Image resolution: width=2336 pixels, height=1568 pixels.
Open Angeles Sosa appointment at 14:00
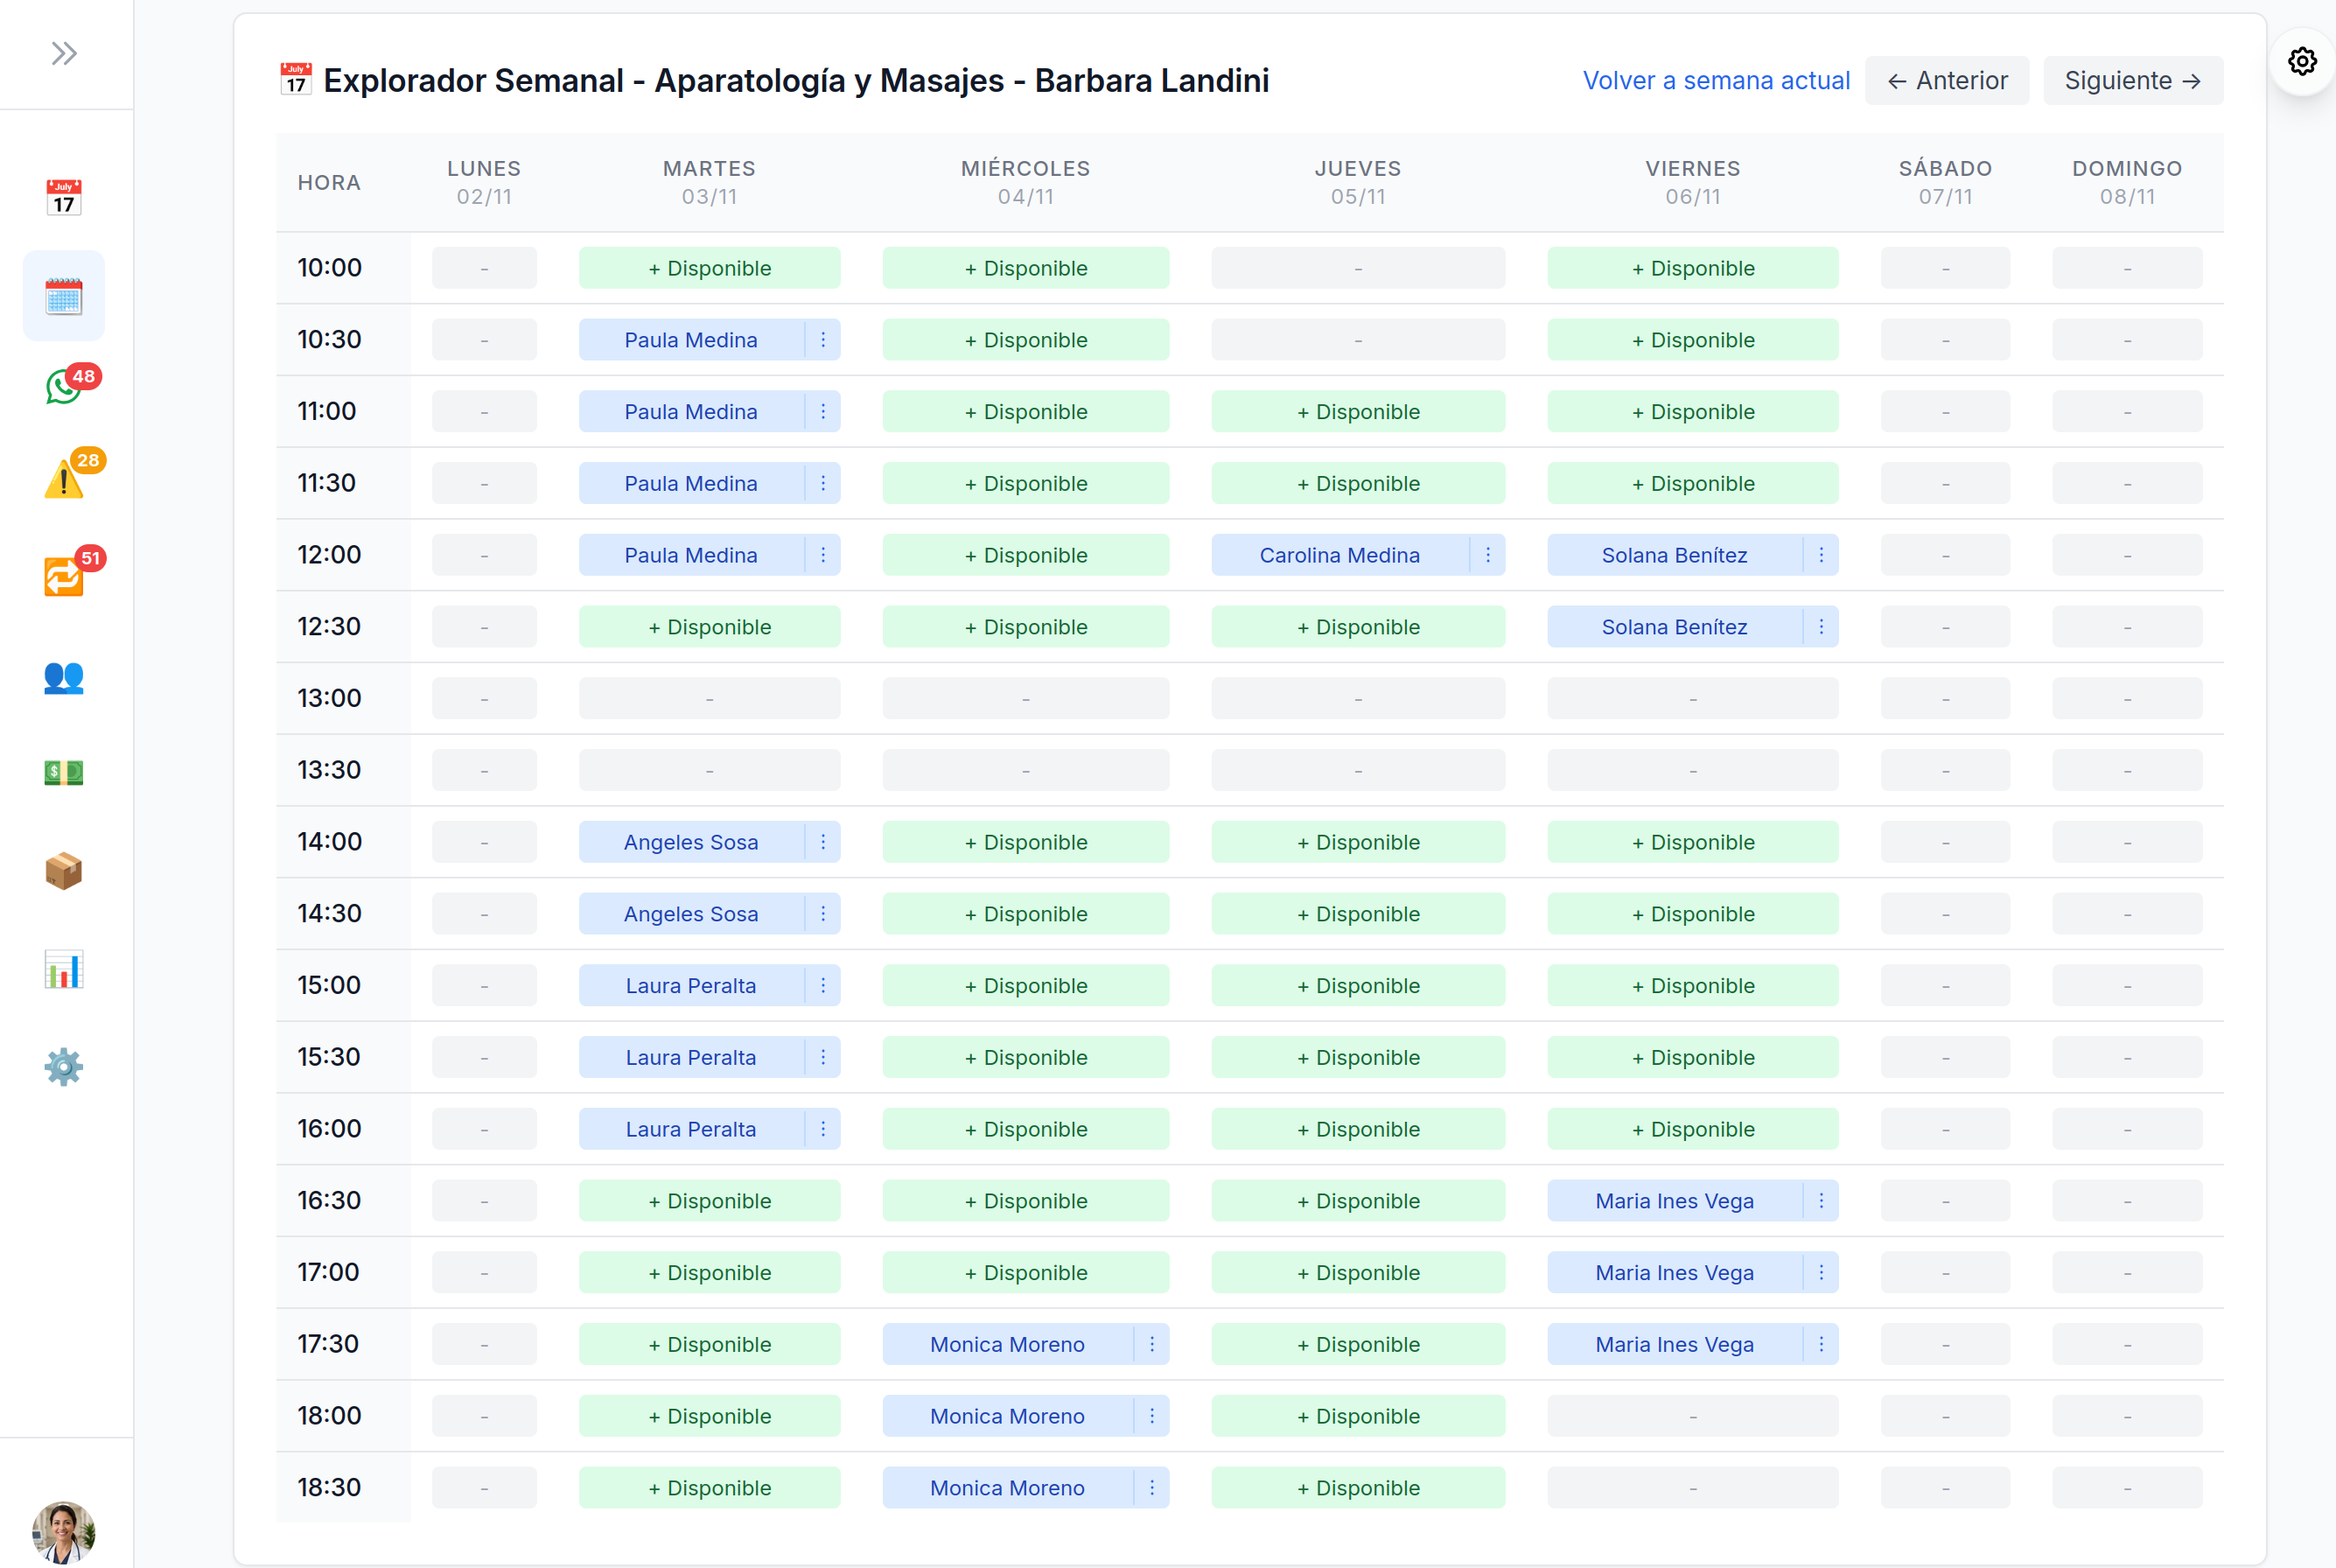[x=691, y=842]
